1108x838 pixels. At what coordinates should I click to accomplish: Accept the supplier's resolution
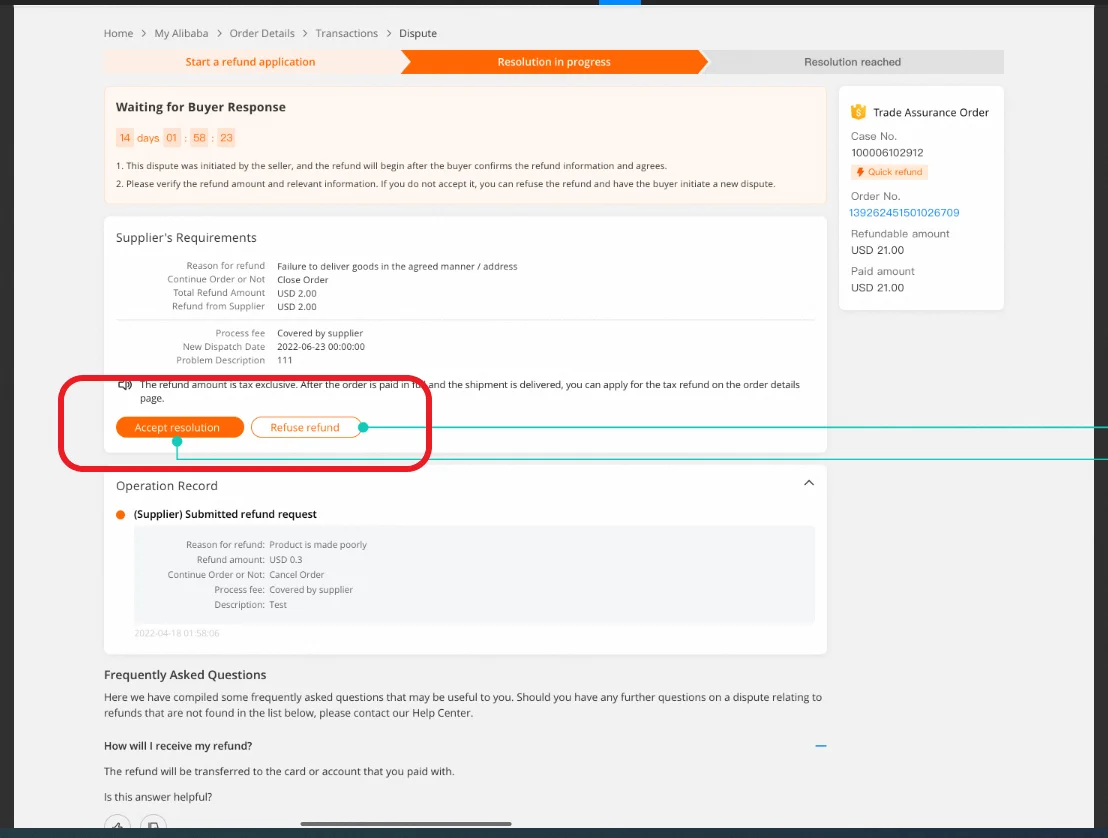click(x=179, y=427)
